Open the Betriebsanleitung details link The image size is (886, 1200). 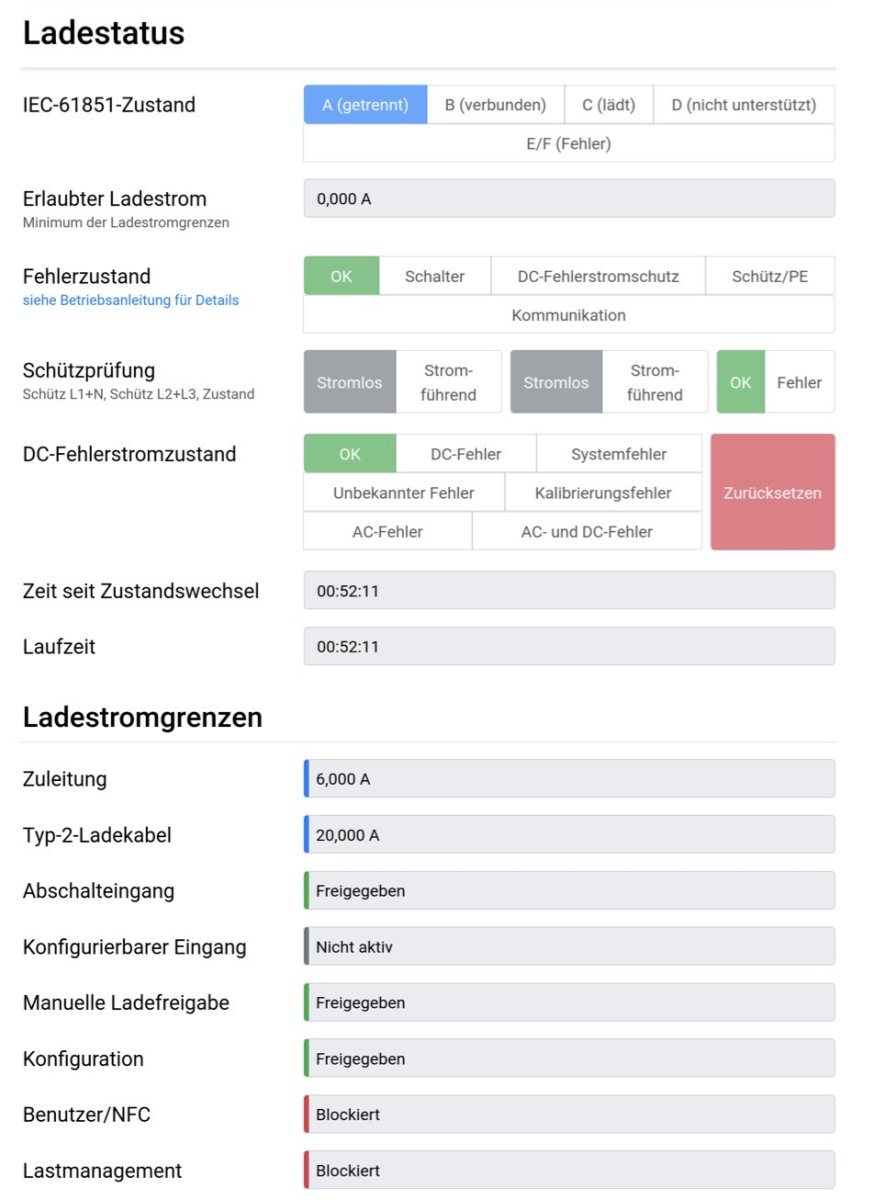(130, 300)
